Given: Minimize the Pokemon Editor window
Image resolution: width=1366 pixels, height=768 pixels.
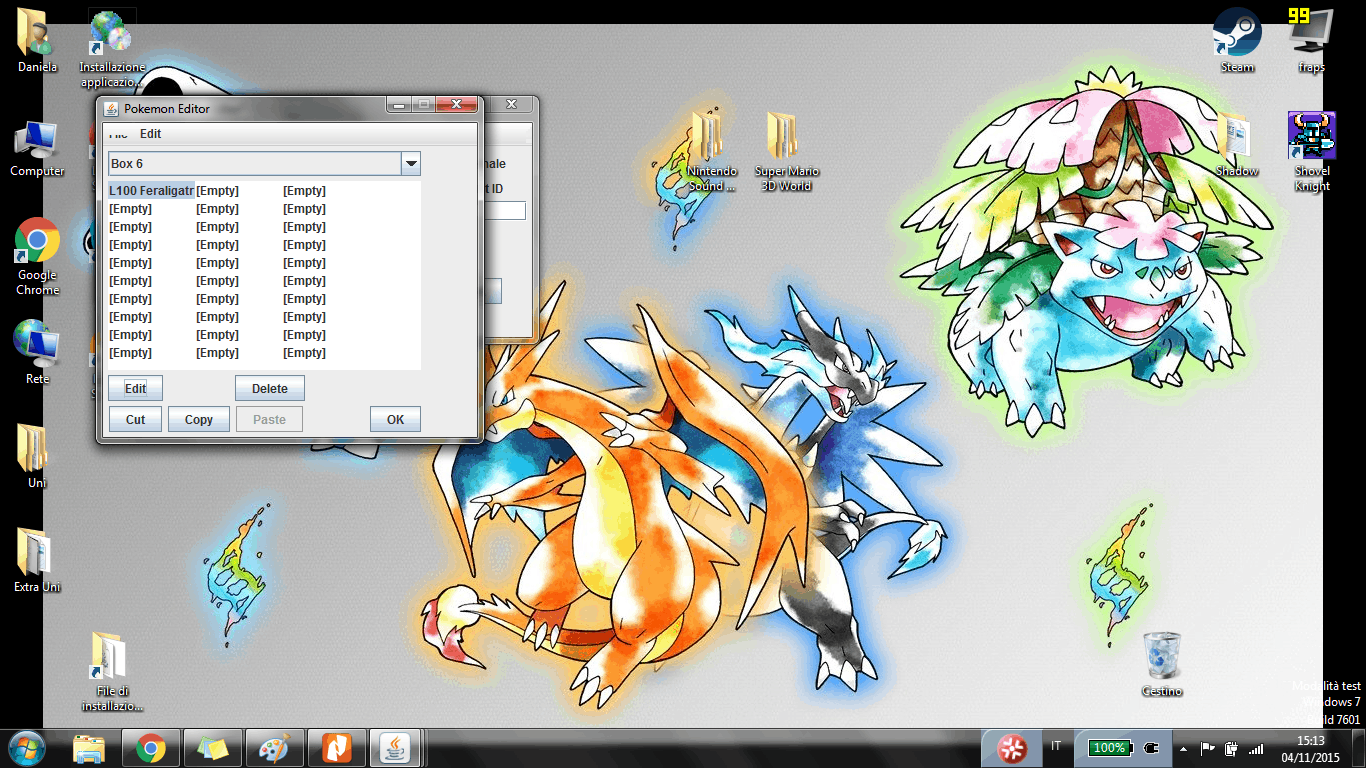Looking at the screenshot, I should (399, 105).
